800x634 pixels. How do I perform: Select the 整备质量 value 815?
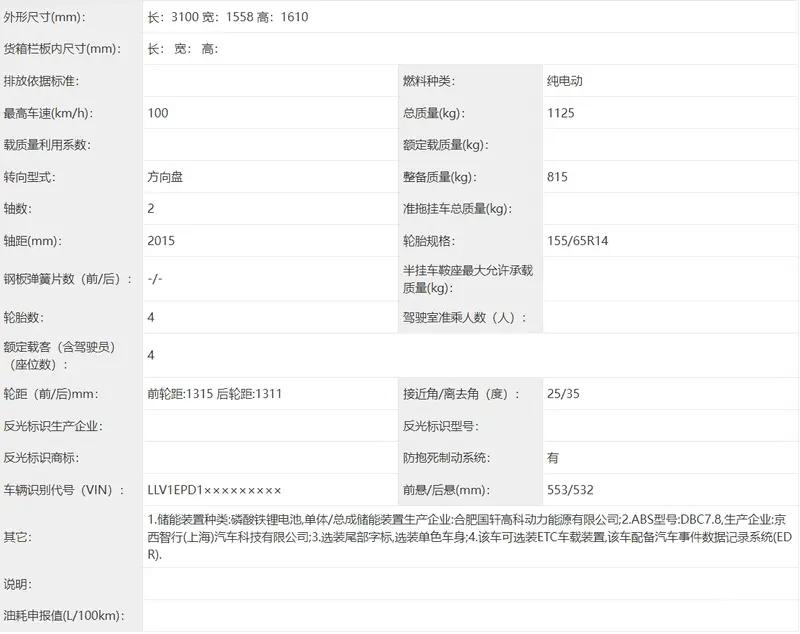coord(558,176)
